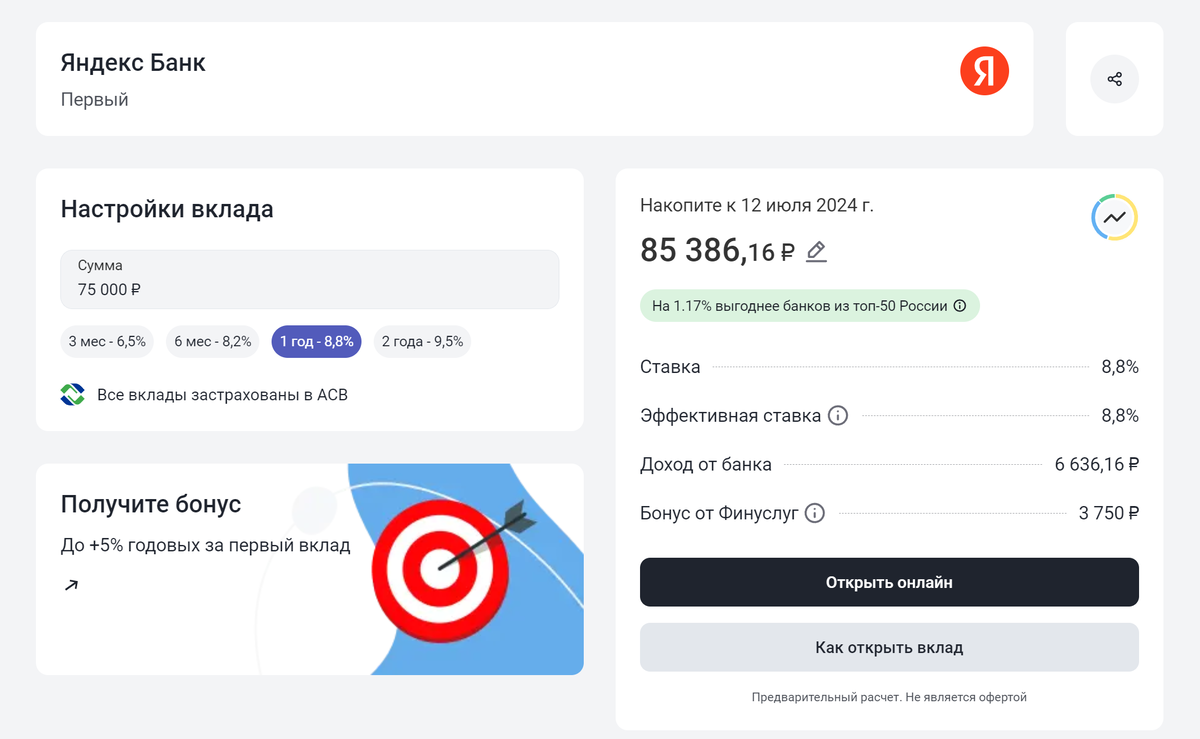
Task: Open the bonus arrow link icon
Action: [x=71, y=585]
